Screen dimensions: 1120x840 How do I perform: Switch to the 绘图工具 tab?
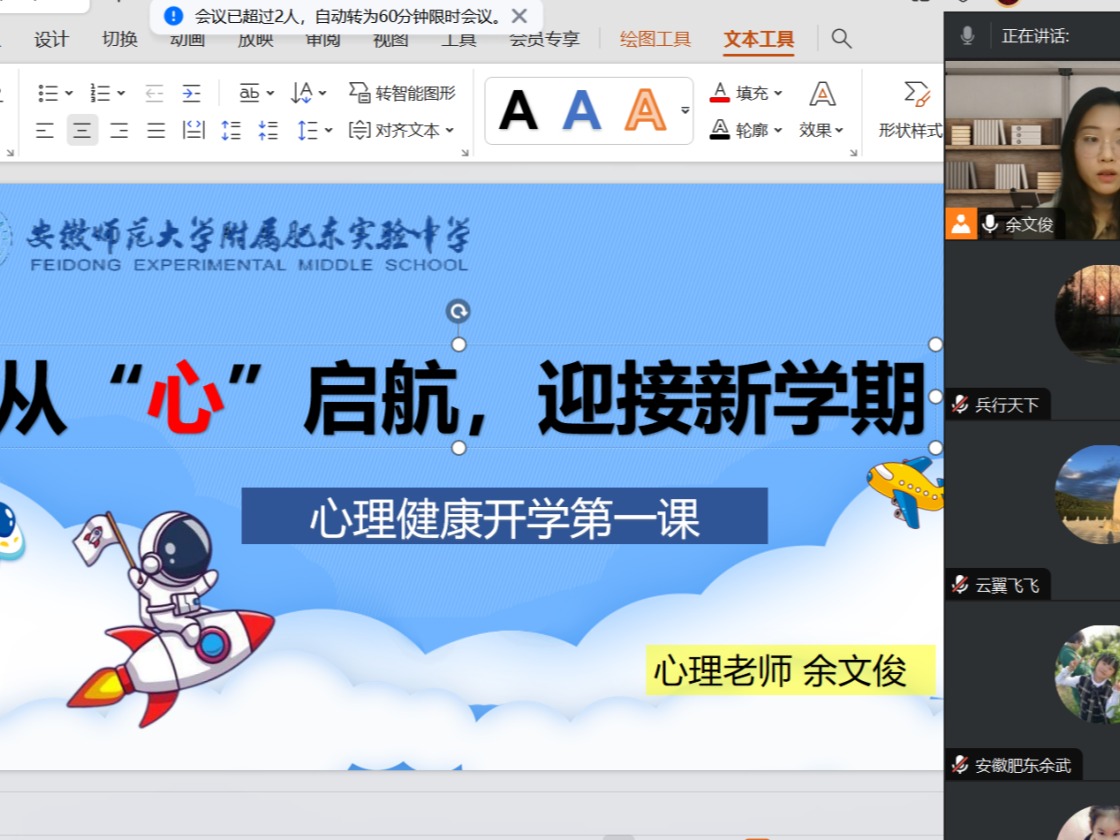click(655, 39)
